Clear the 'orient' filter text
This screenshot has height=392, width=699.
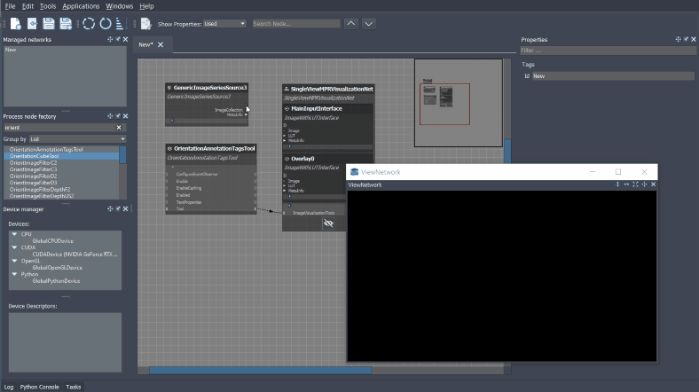pyautogui.click(x=119, y=128)
